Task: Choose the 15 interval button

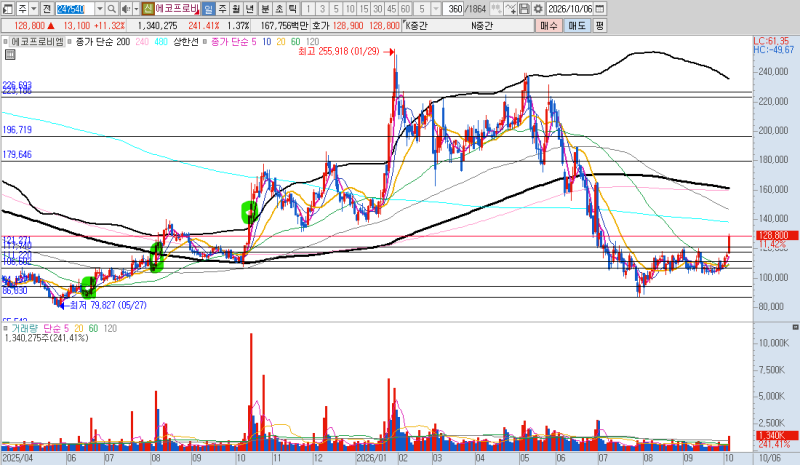Action: 364,9
